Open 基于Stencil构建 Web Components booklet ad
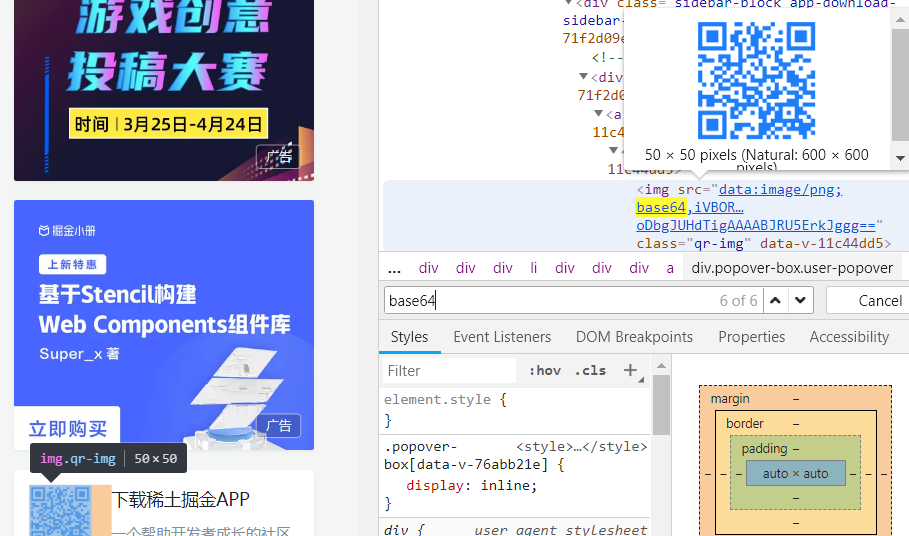 (x=164, y=324)
